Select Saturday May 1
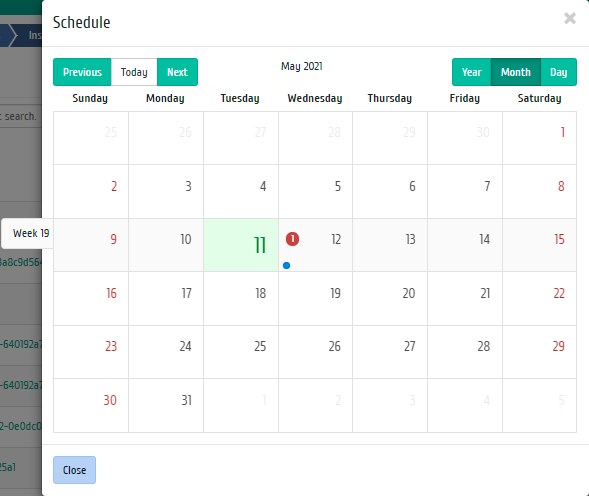589x496 pixels. [539, 138]
